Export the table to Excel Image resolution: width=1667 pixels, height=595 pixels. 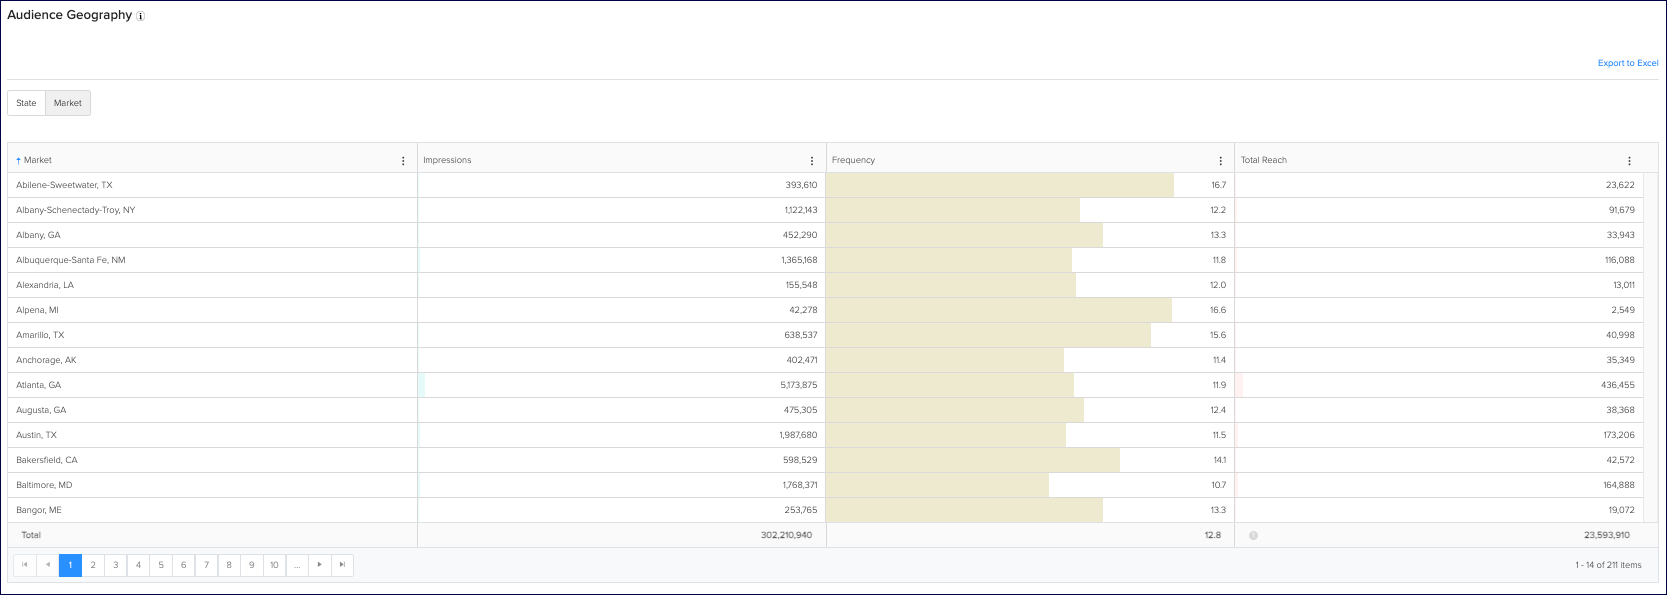coord(1628,63)
